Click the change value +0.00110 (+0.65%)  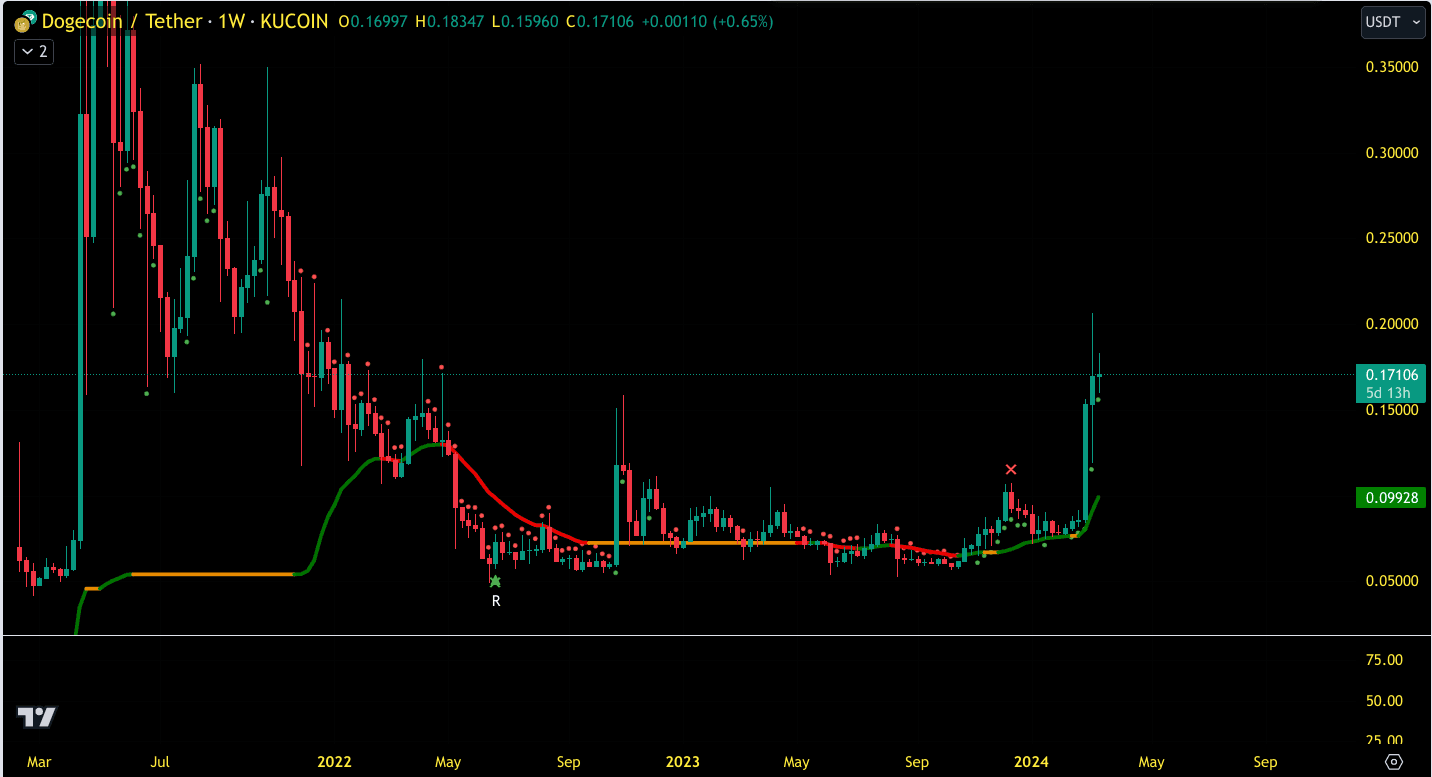707,21
